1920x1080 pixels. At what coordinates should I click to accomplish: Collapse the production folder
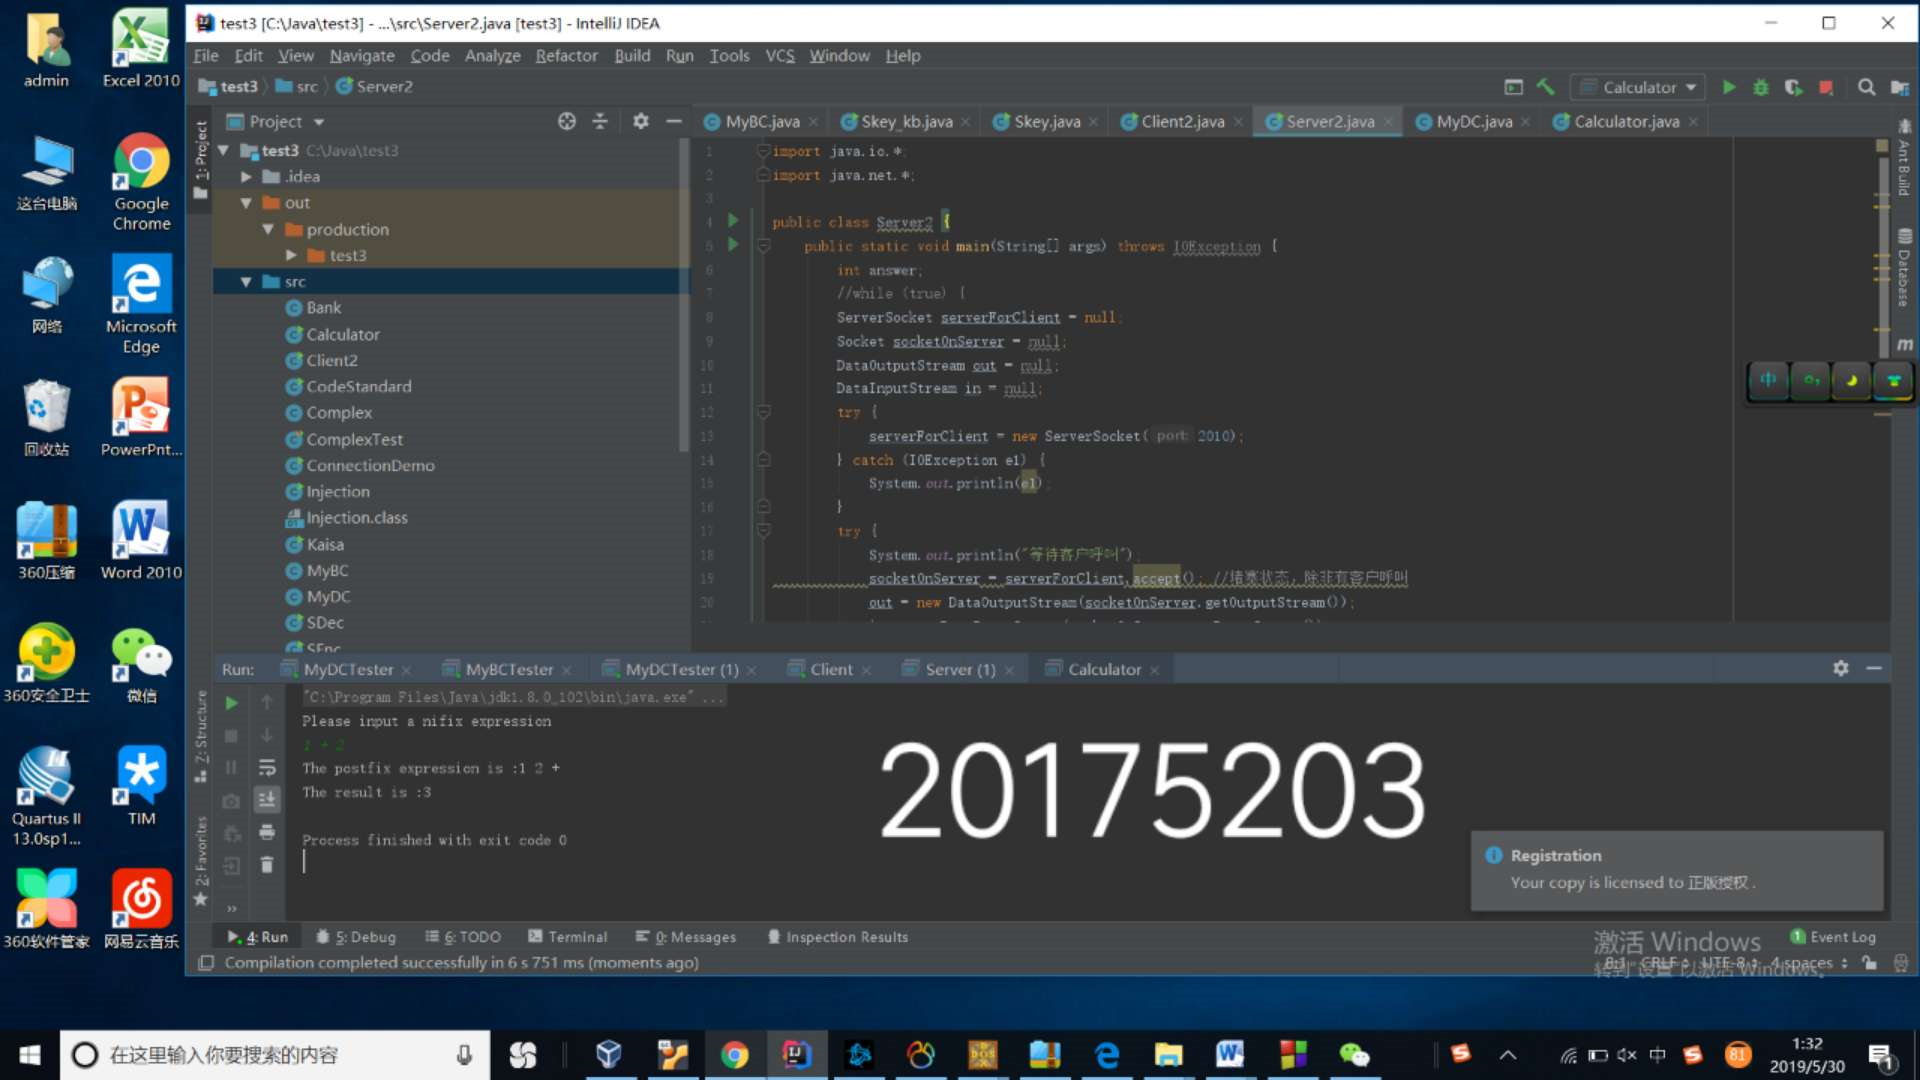point(268,229)
